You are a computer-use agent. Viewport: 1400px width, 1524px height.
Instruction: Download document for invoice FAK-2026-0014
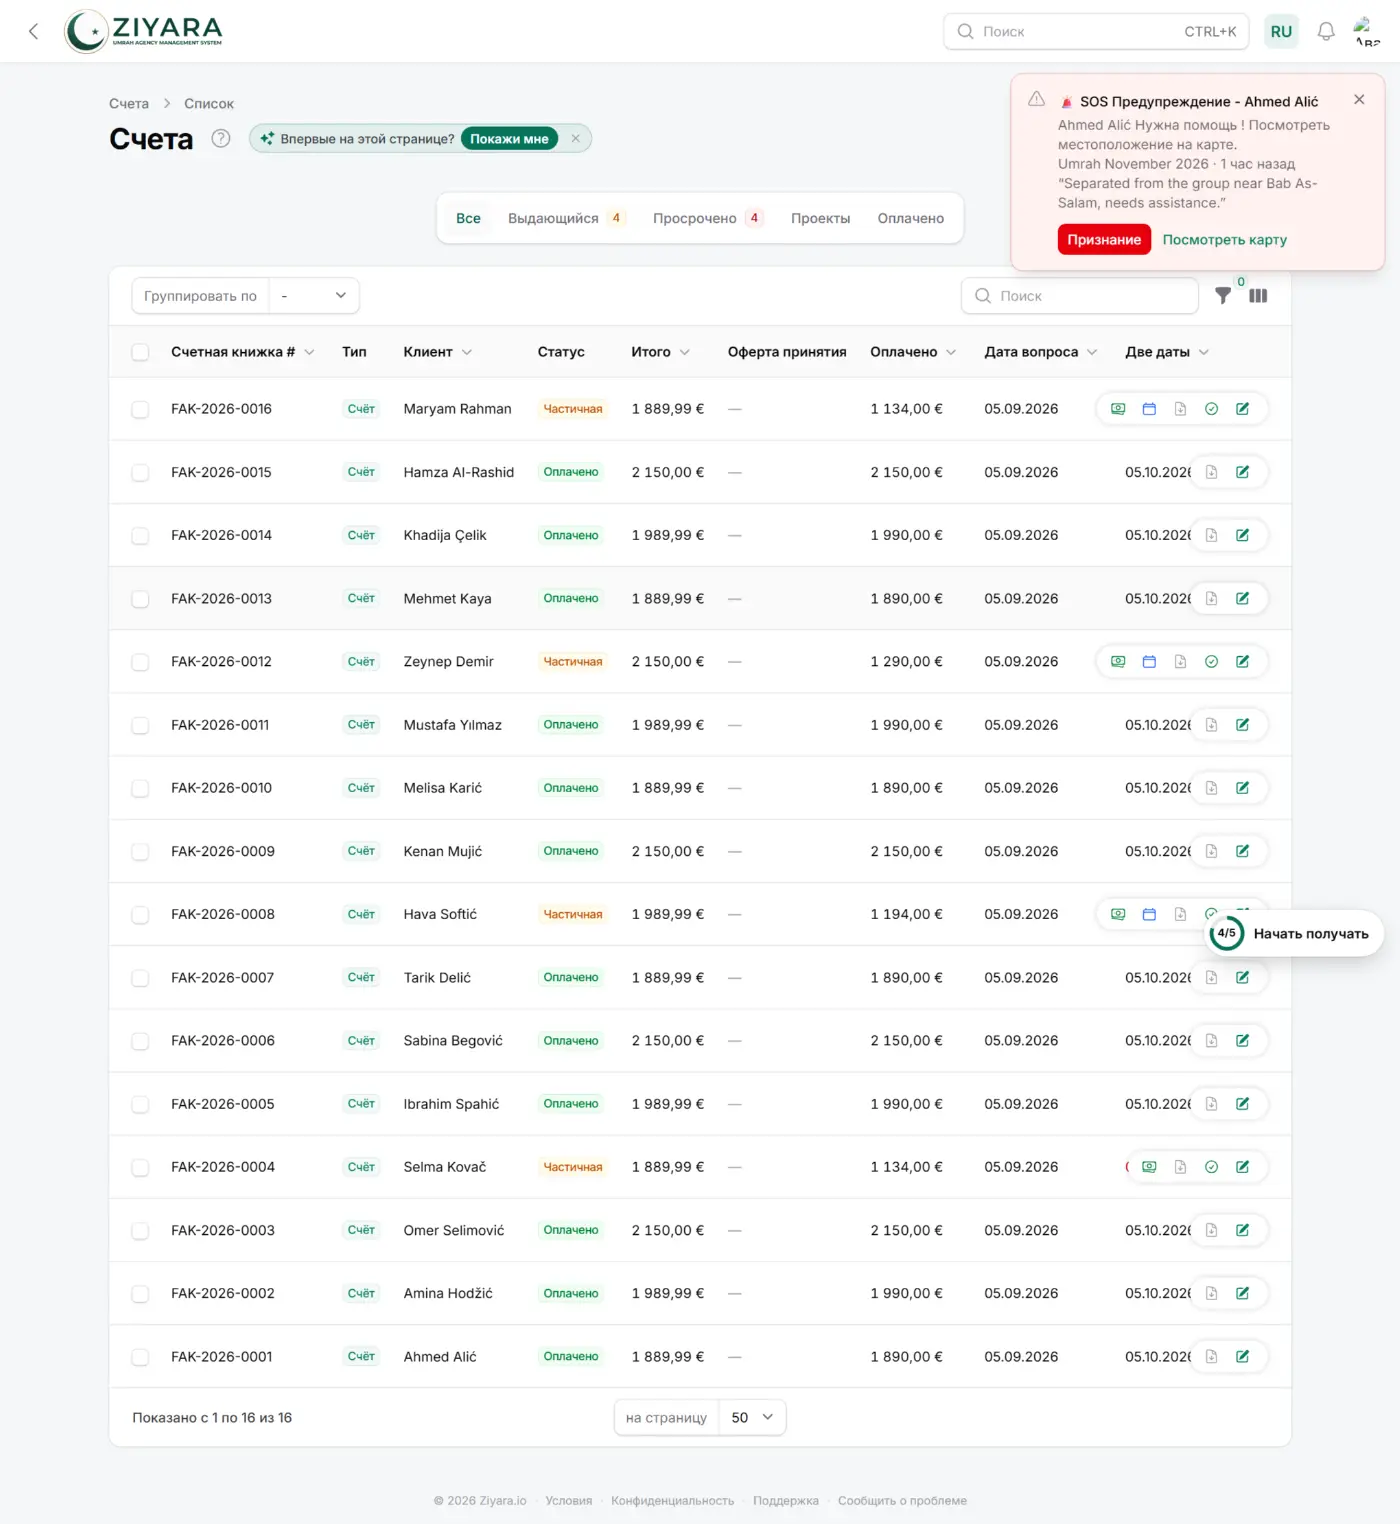1211,535
